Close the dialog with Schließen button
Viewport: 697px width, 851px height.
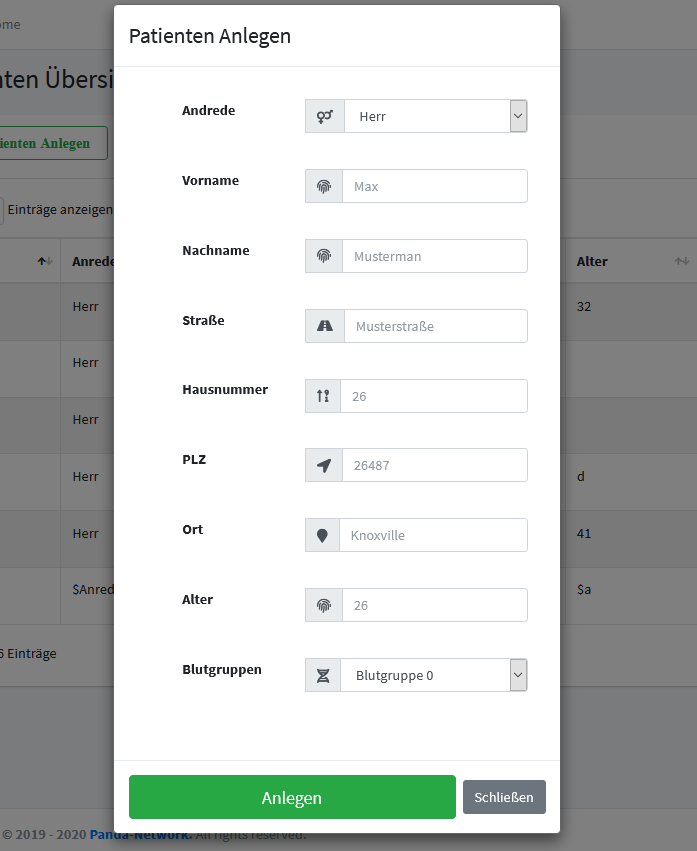[504, 797]
